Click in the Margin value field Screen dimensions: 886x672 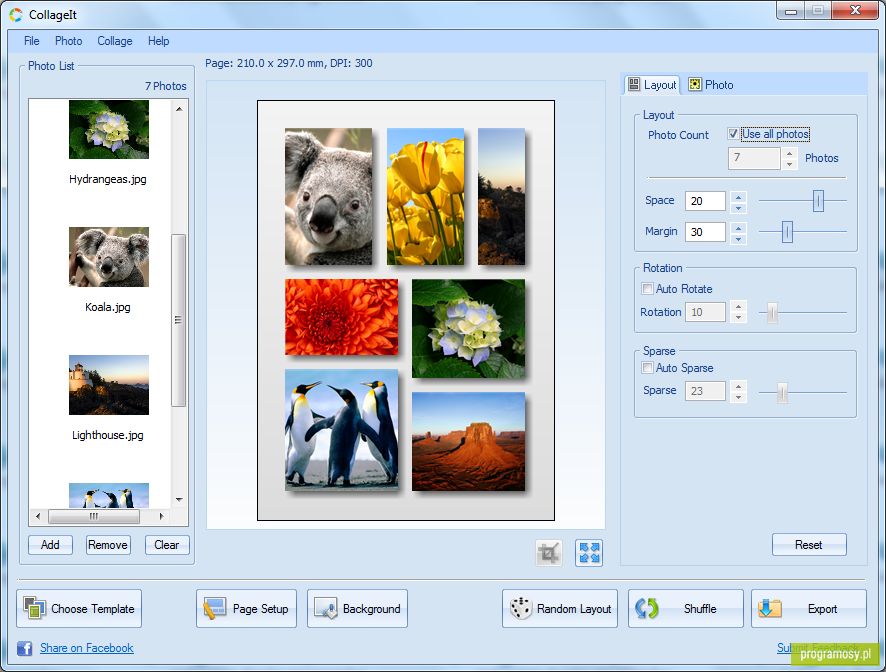pos(705,232)
